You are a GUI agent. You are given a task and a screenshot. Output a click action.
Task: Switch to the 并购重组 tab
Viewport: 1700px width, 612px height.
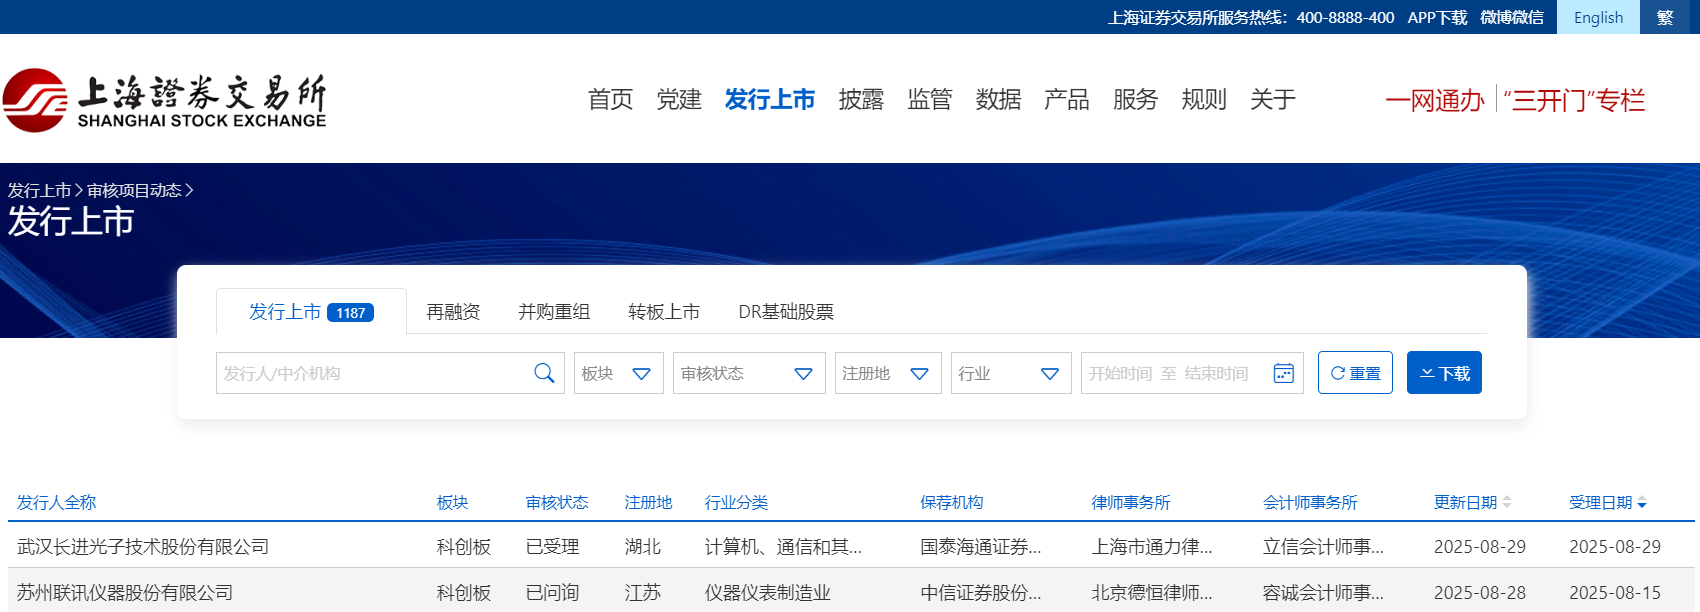[554, 312]
